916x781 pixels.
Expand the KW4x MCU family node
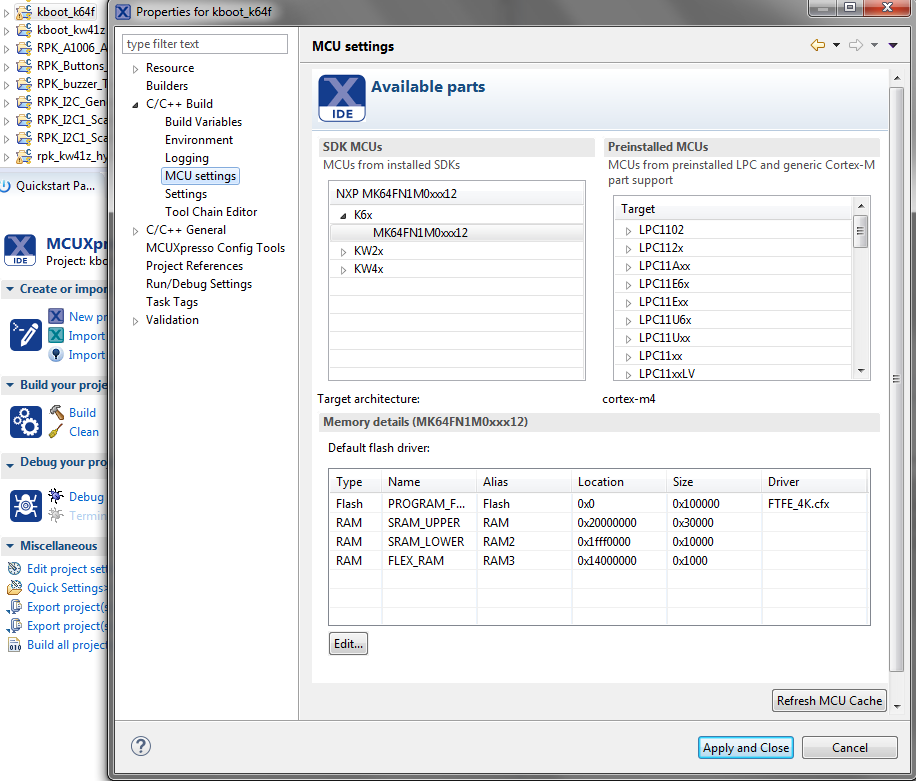click(x=344, y=270)
